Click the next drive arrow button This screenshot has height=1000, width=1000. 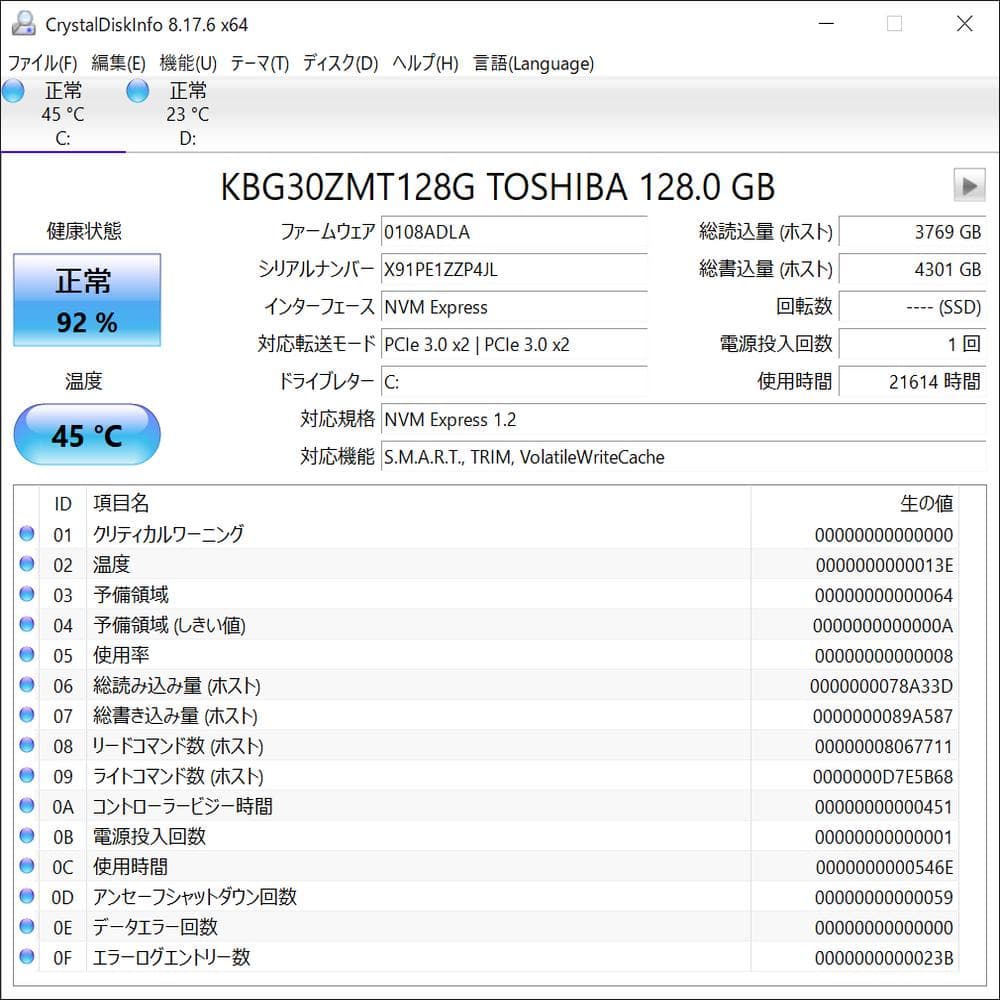[969, 186]
